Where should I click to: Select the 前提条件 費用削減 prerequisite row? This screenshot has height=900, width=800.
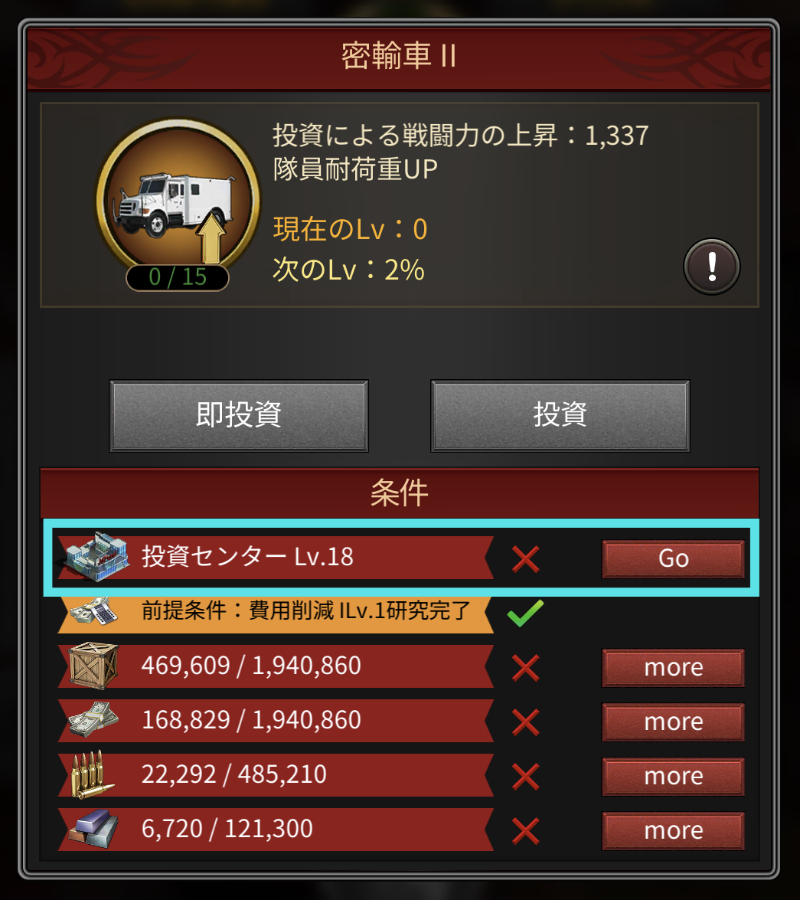(x=275, y=612)
